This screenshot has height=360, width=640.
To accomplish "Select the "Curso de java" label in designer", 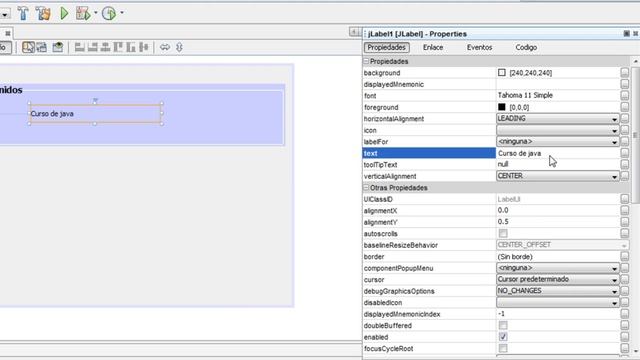I will pos(95,113).
